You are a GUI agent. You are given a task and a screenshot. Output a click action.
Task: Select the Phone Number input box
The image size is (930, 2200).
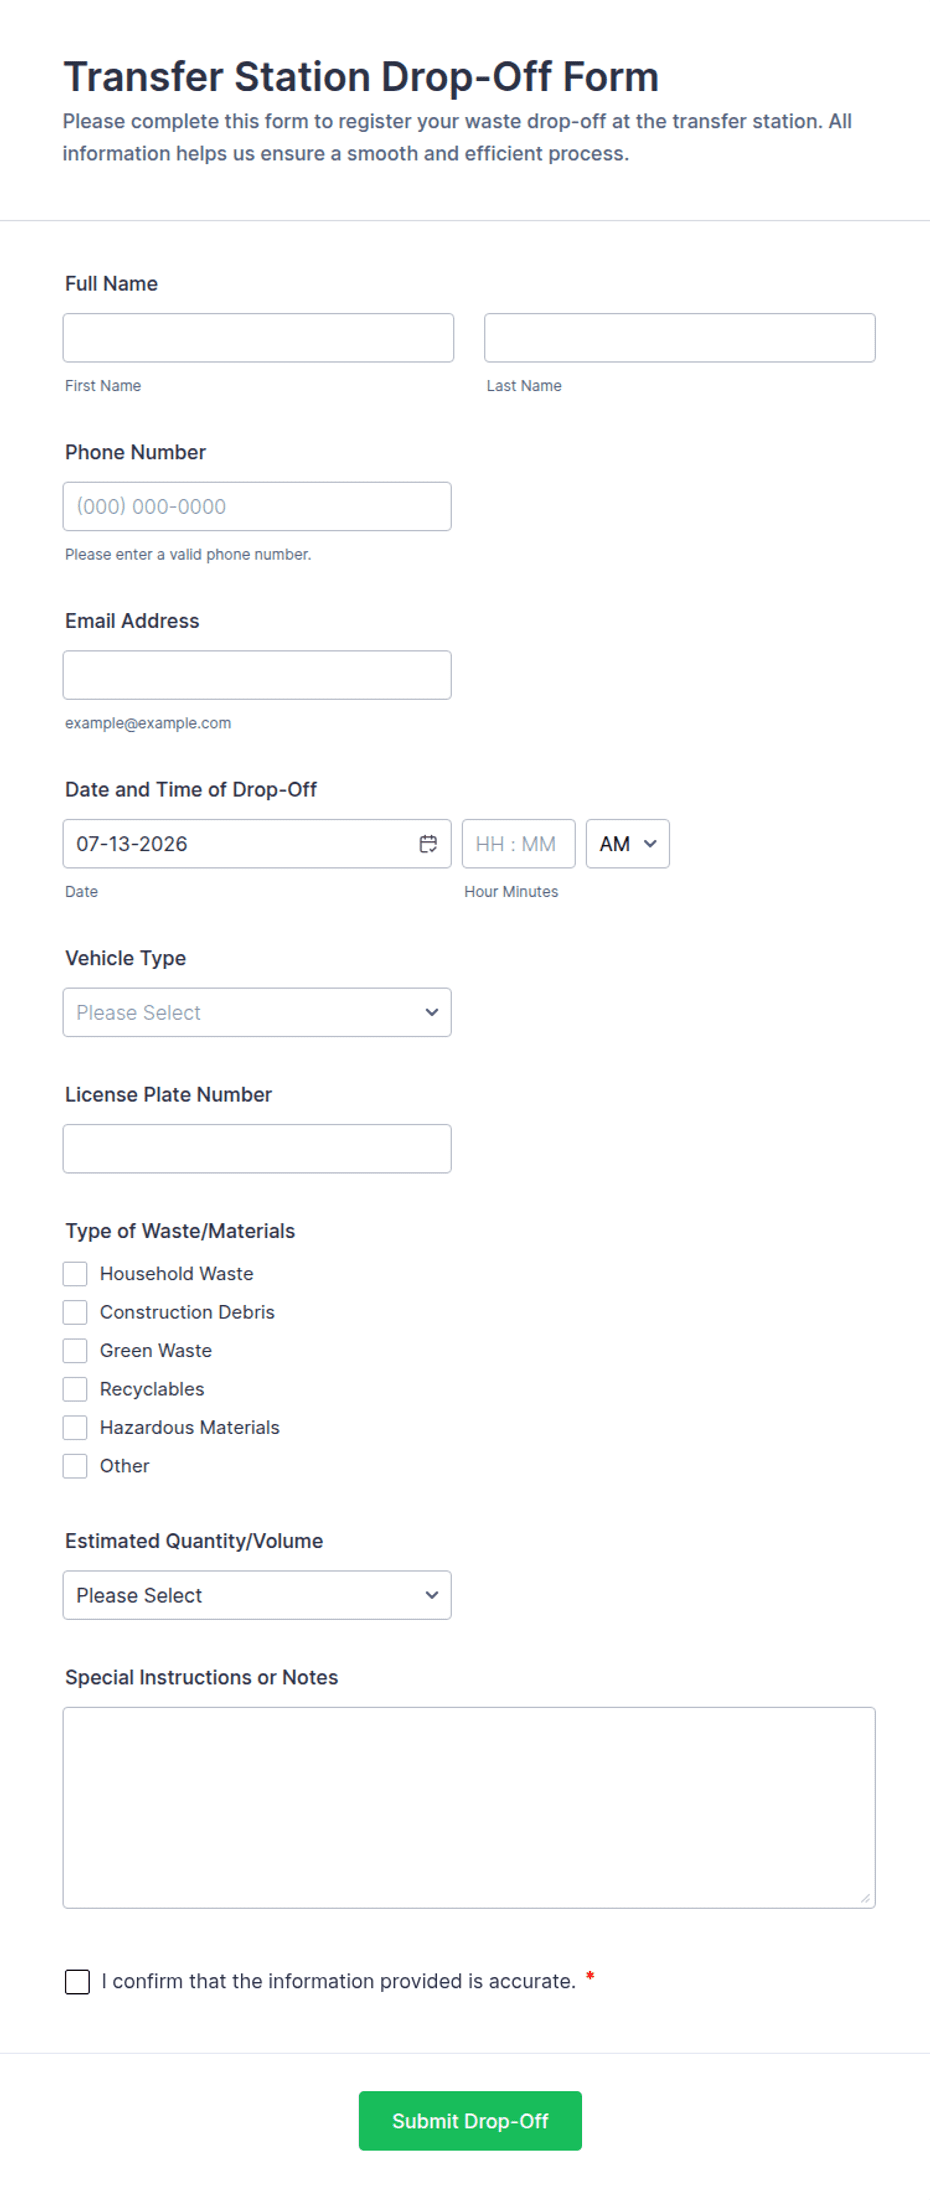click(257, 506)
